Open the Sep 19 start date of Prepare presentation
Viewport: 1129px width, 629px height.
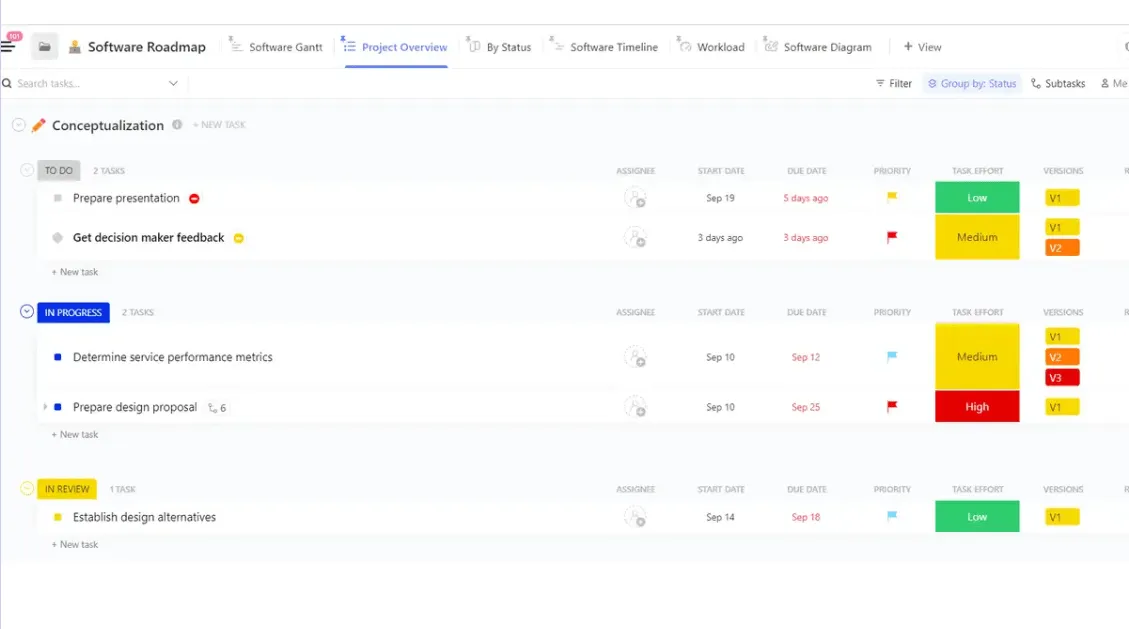point(720,198)
